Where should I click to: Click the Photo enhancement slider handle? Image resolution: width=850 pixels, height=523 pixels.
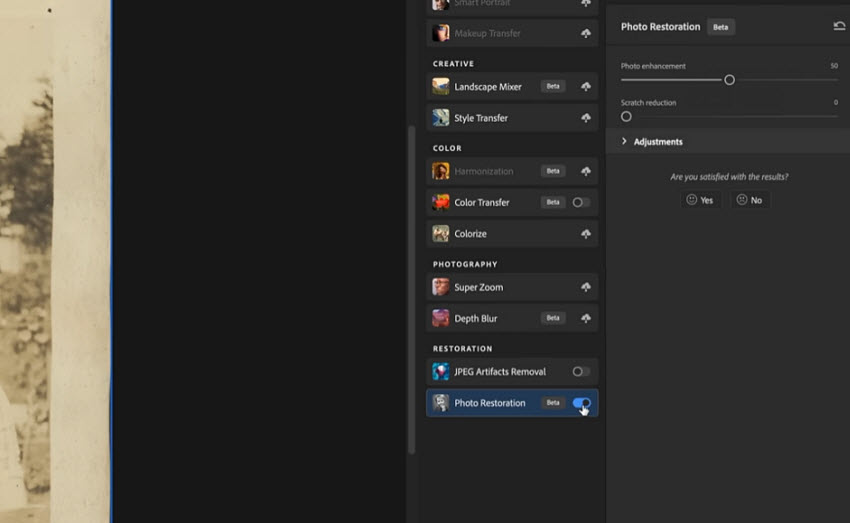coord(729,80)
